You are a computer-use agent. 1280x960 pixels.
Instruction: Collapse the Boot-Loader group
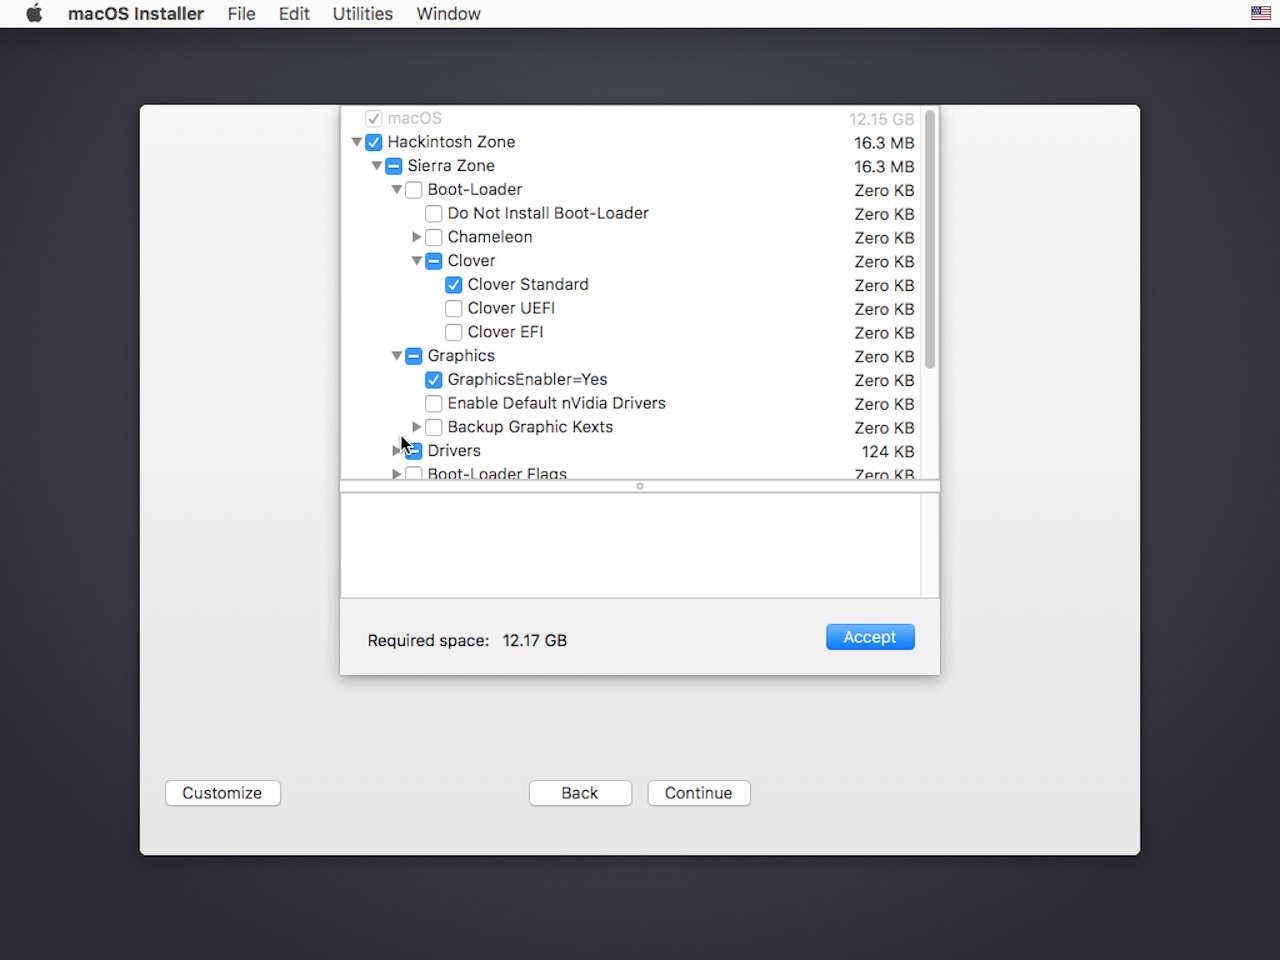pos(397,190)
